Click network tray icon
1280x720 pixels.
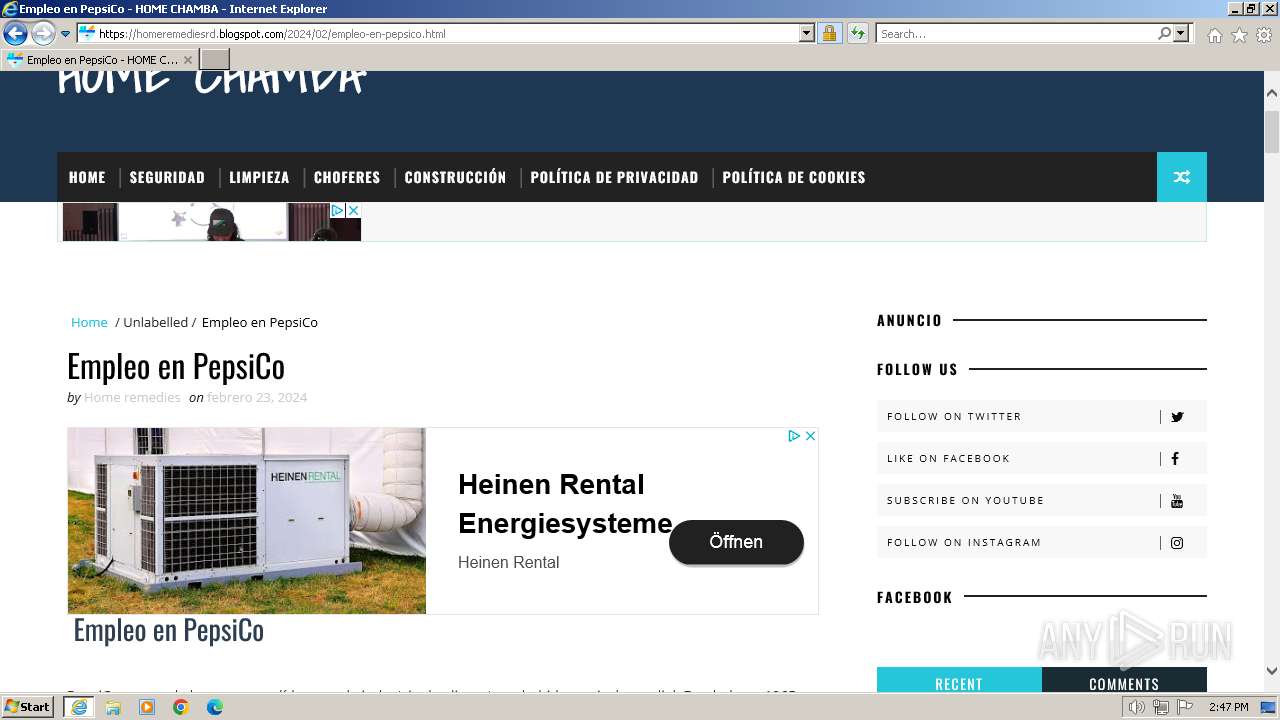[x=1161, y=707]
